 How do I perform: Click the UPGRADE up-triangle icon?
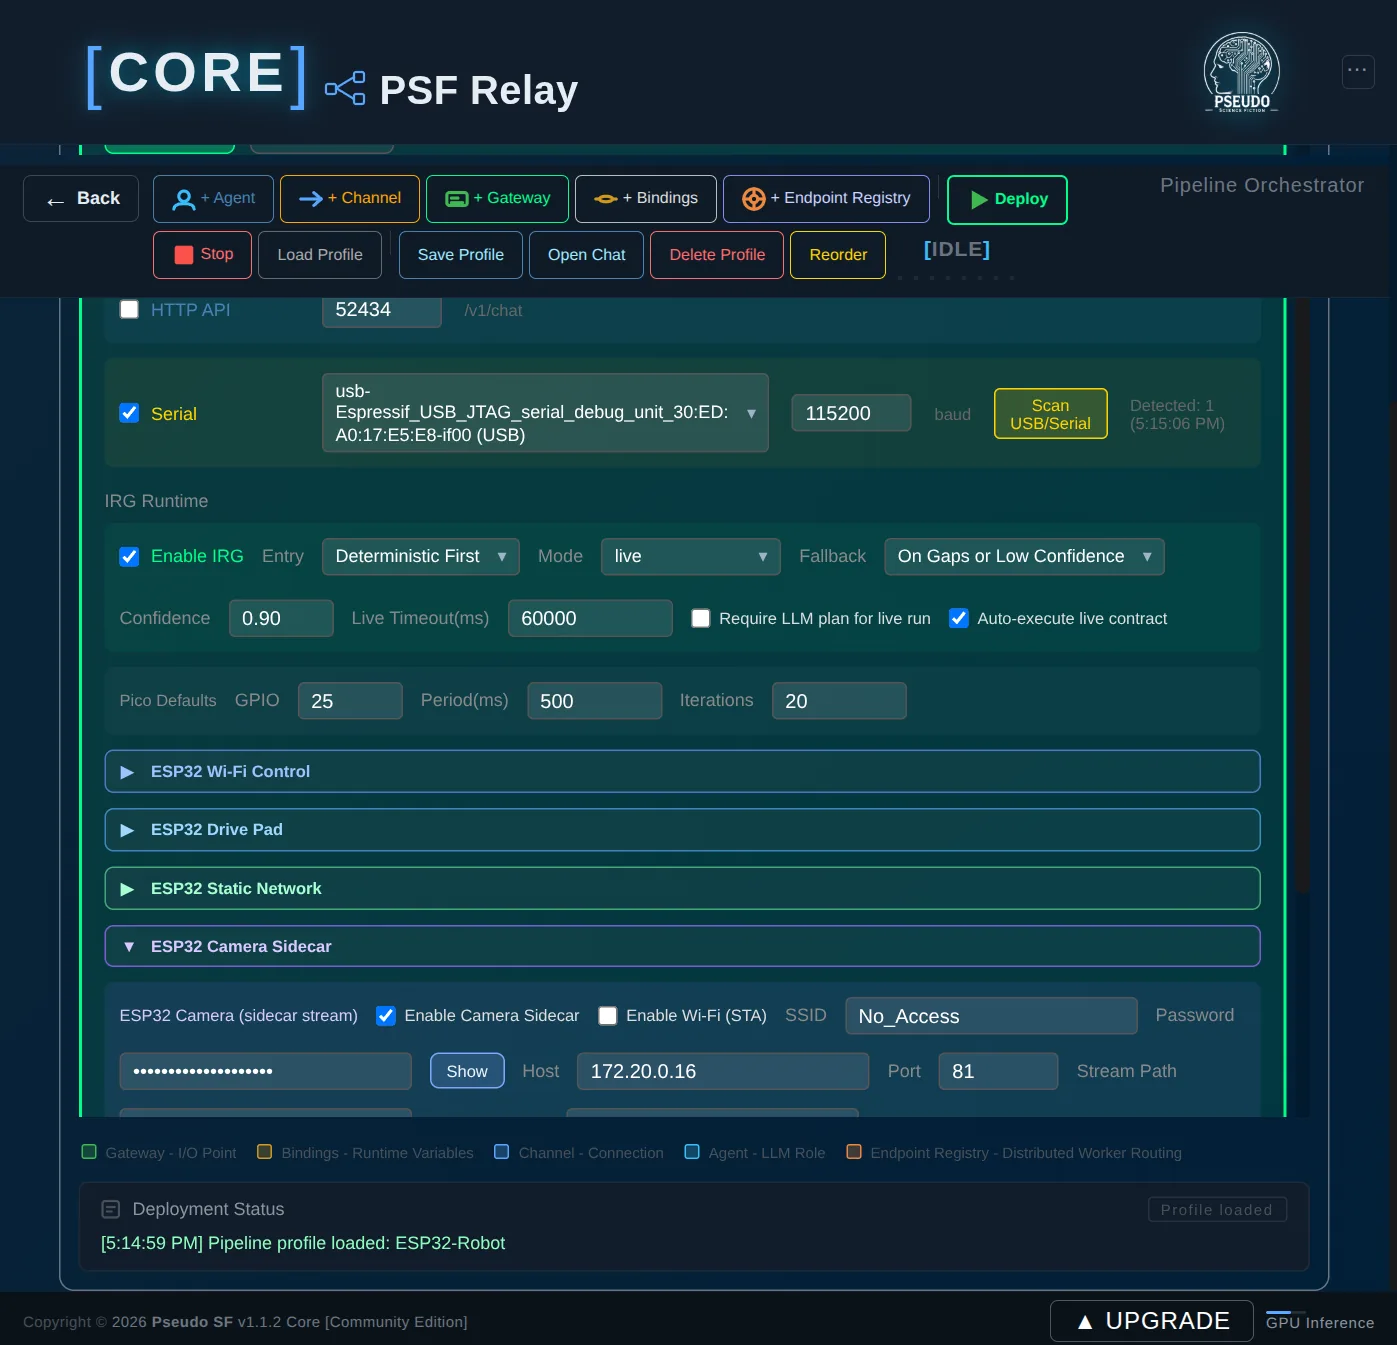1085,1322
